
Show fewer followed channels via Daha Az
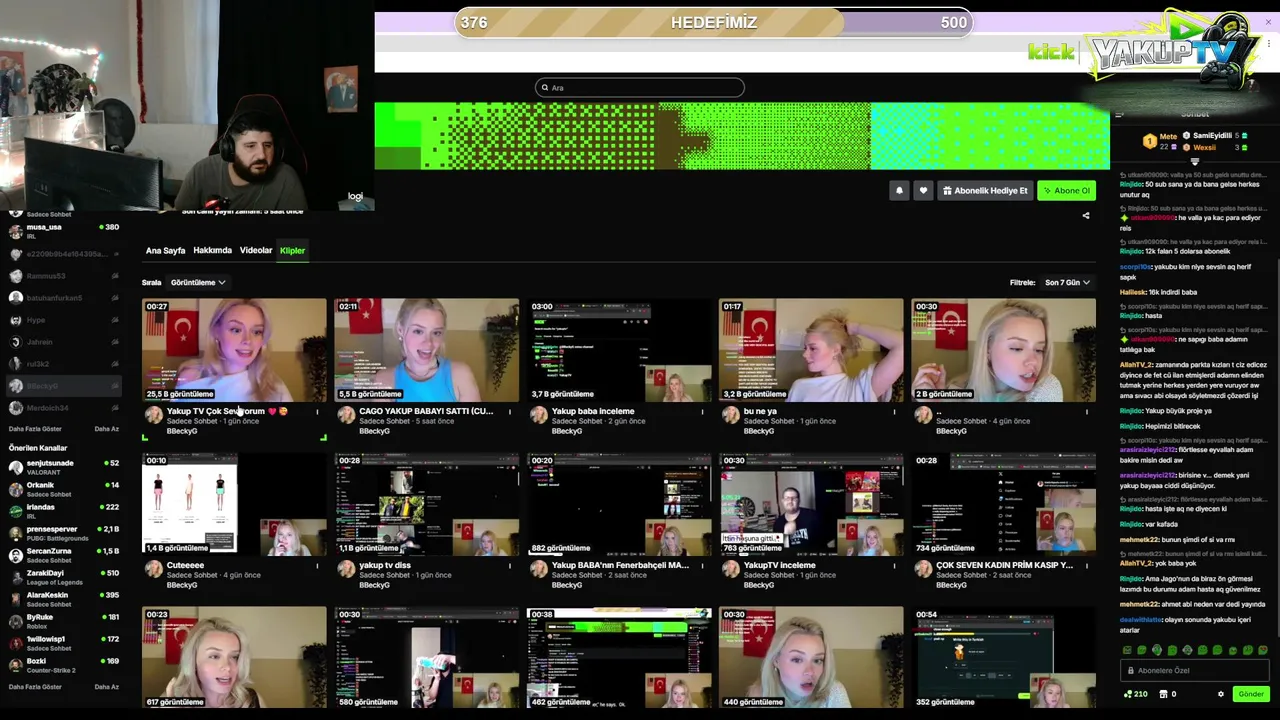106,429
